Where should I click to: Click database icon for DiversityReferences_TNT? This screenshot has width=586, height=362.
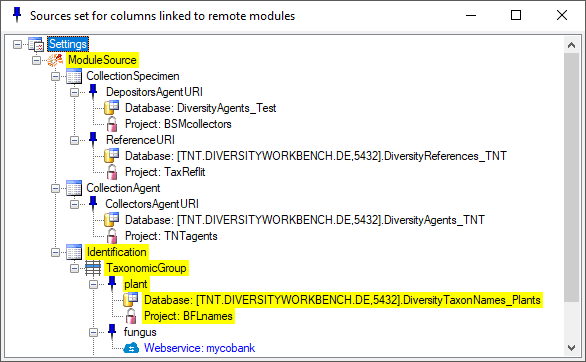112,156
